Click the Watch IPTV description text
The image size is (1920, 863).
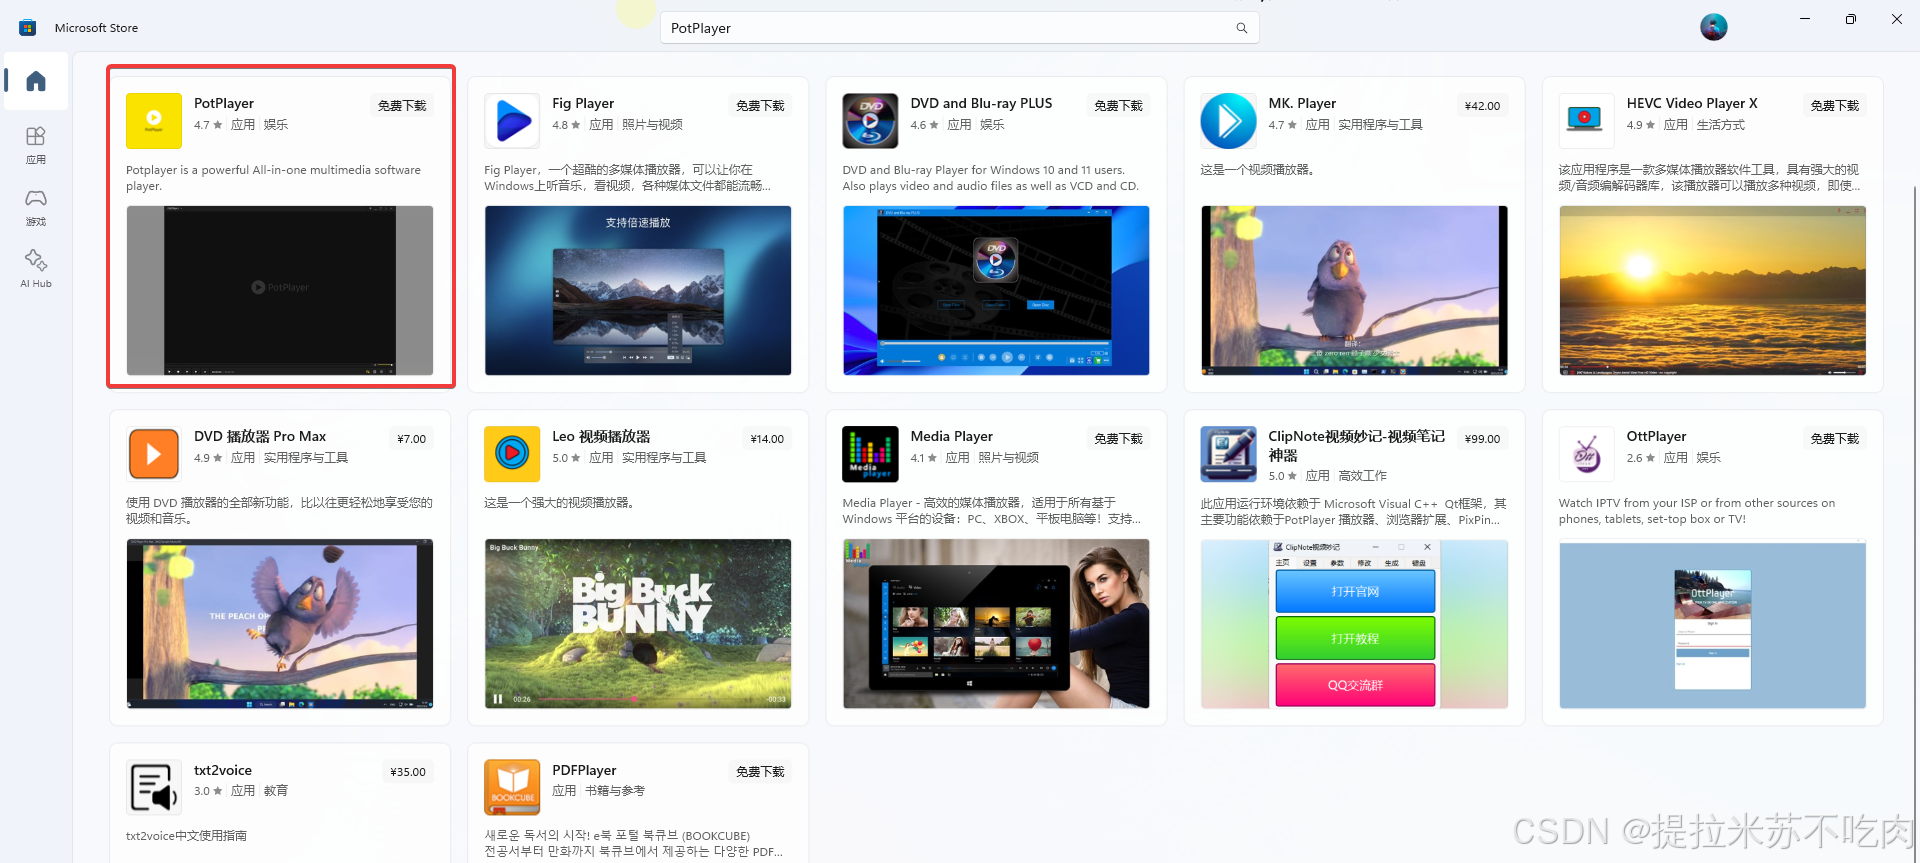[x=1697, y=511]
